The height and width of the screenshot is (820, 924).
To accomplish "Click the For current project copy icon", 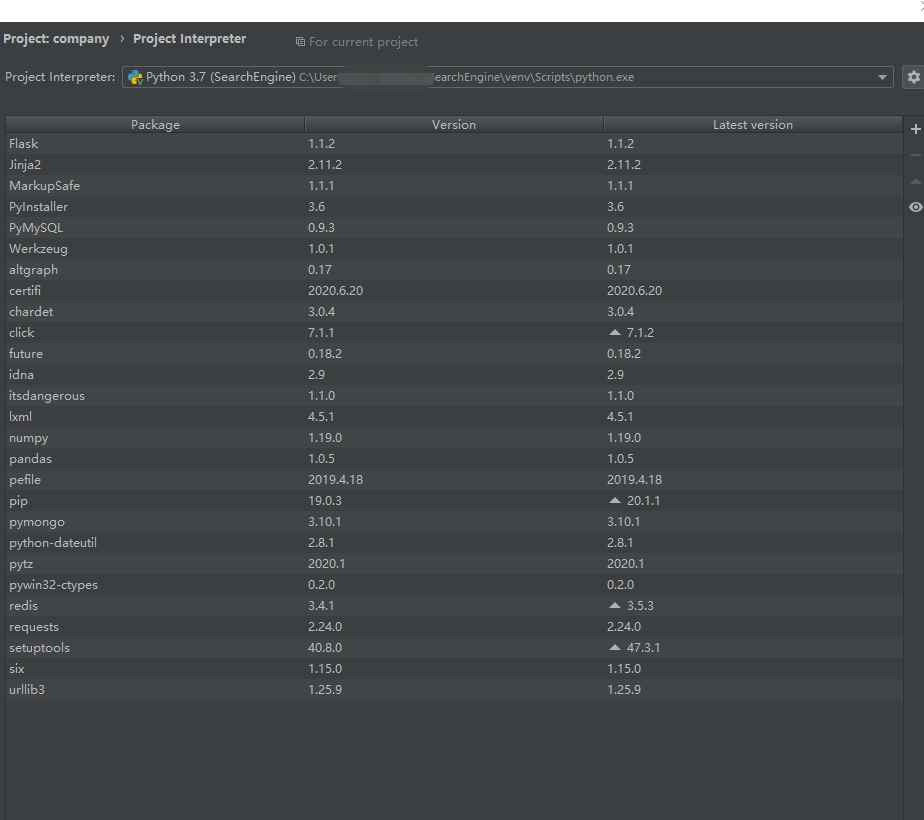I will tap(300, 42).
